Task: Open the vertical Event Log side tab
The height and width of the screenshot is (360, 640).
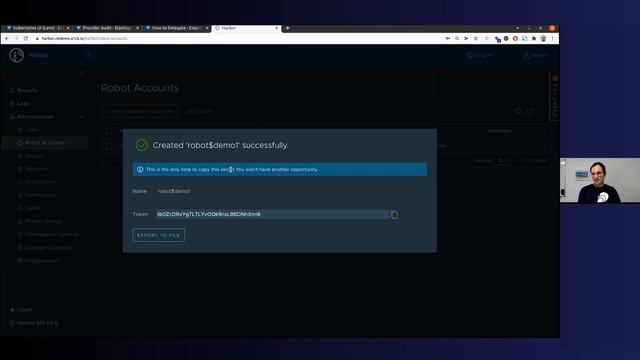Action: [555, 97]
